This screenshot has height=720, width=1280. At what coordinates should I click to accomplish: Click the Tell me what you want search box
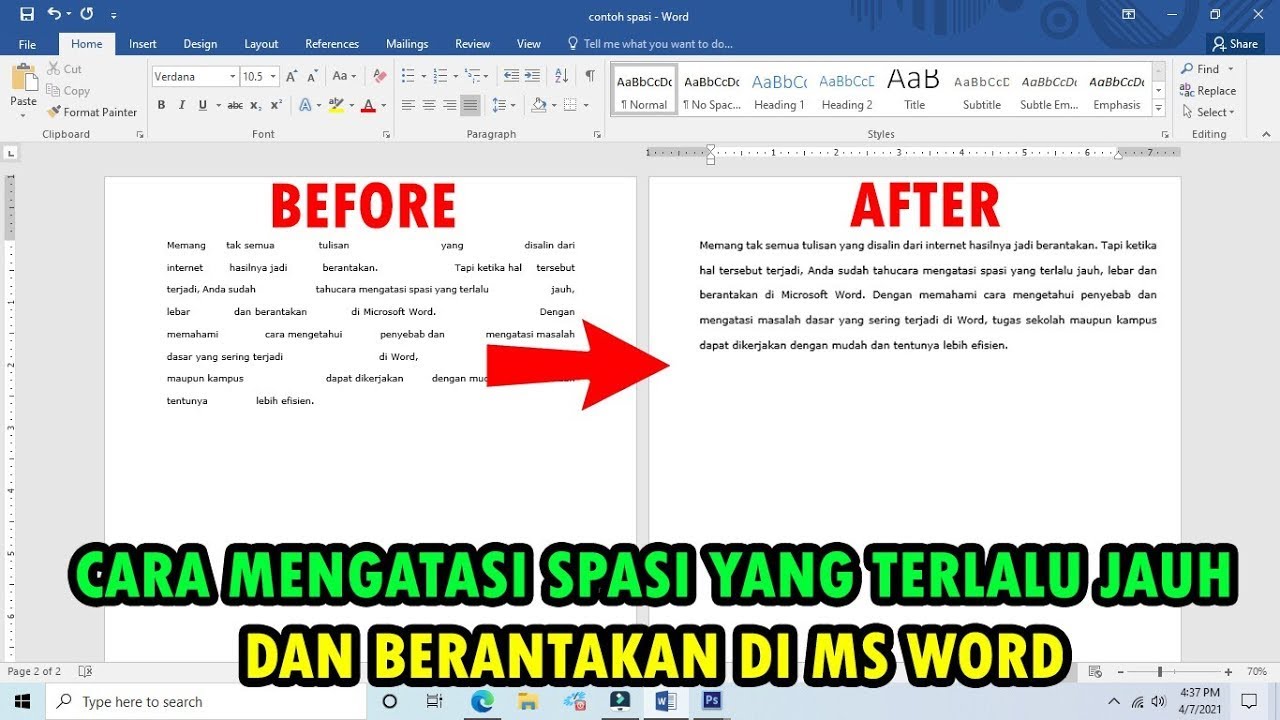(650, 44)
